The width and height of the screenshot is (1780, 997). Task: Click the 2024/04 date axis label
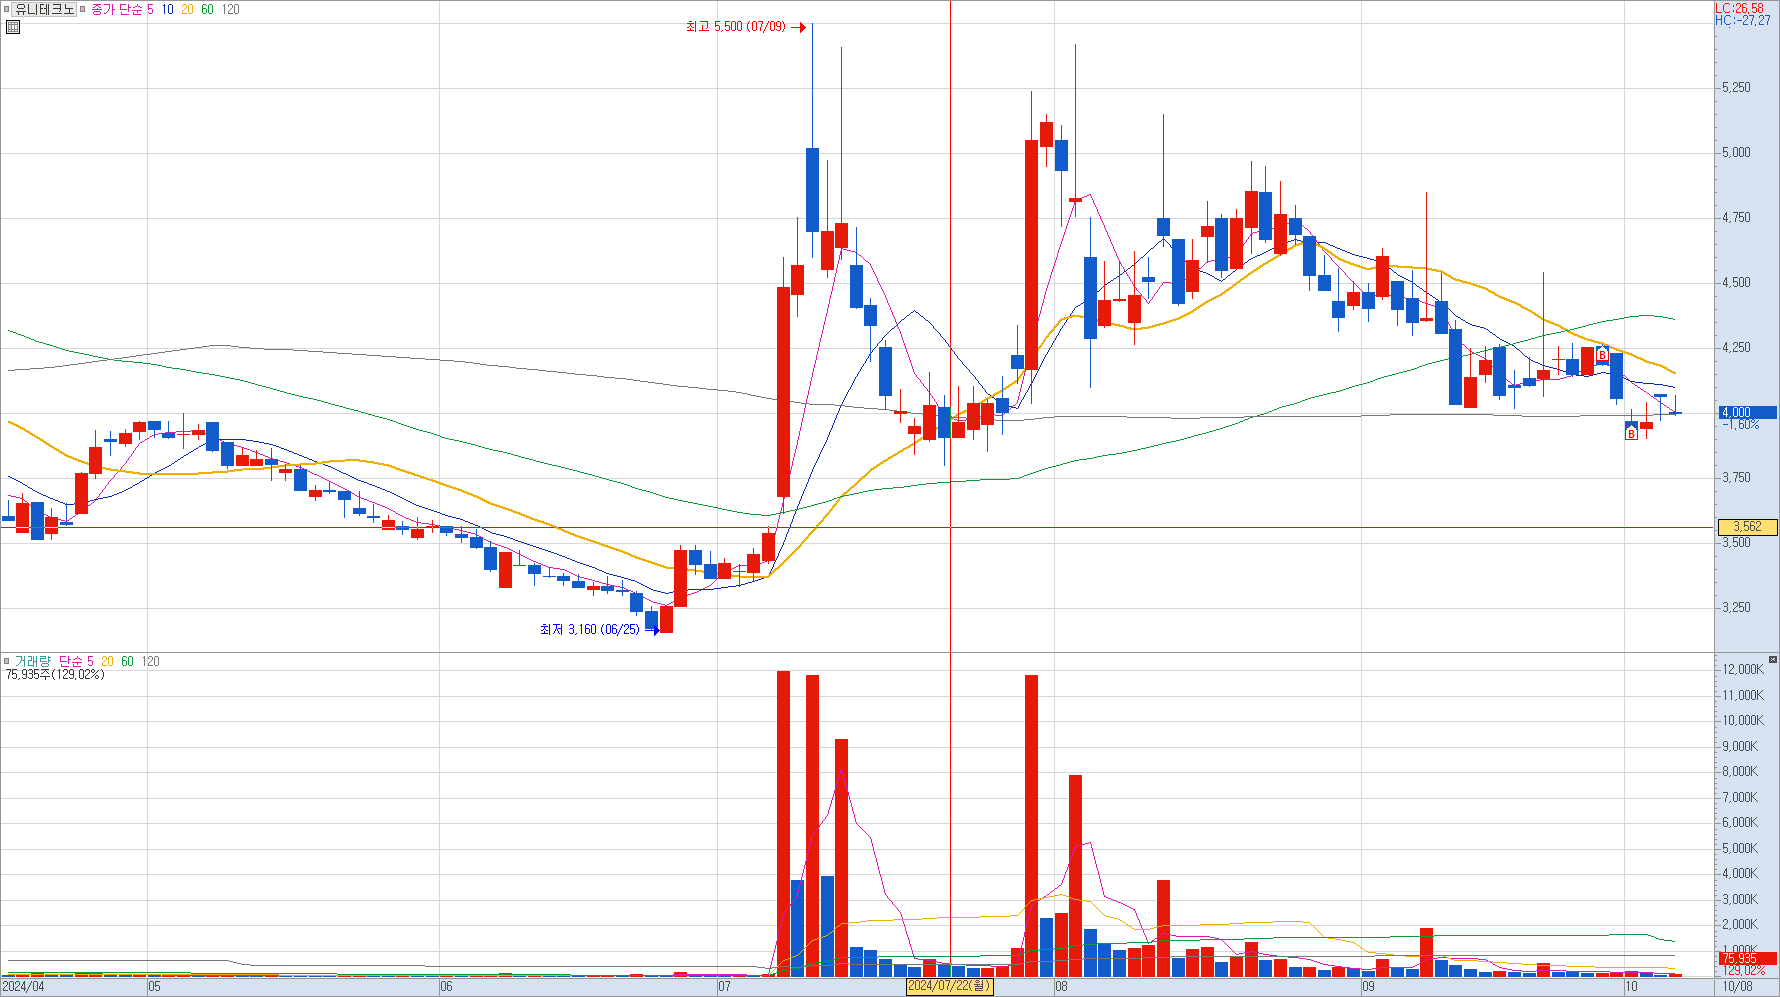(24, 987)
